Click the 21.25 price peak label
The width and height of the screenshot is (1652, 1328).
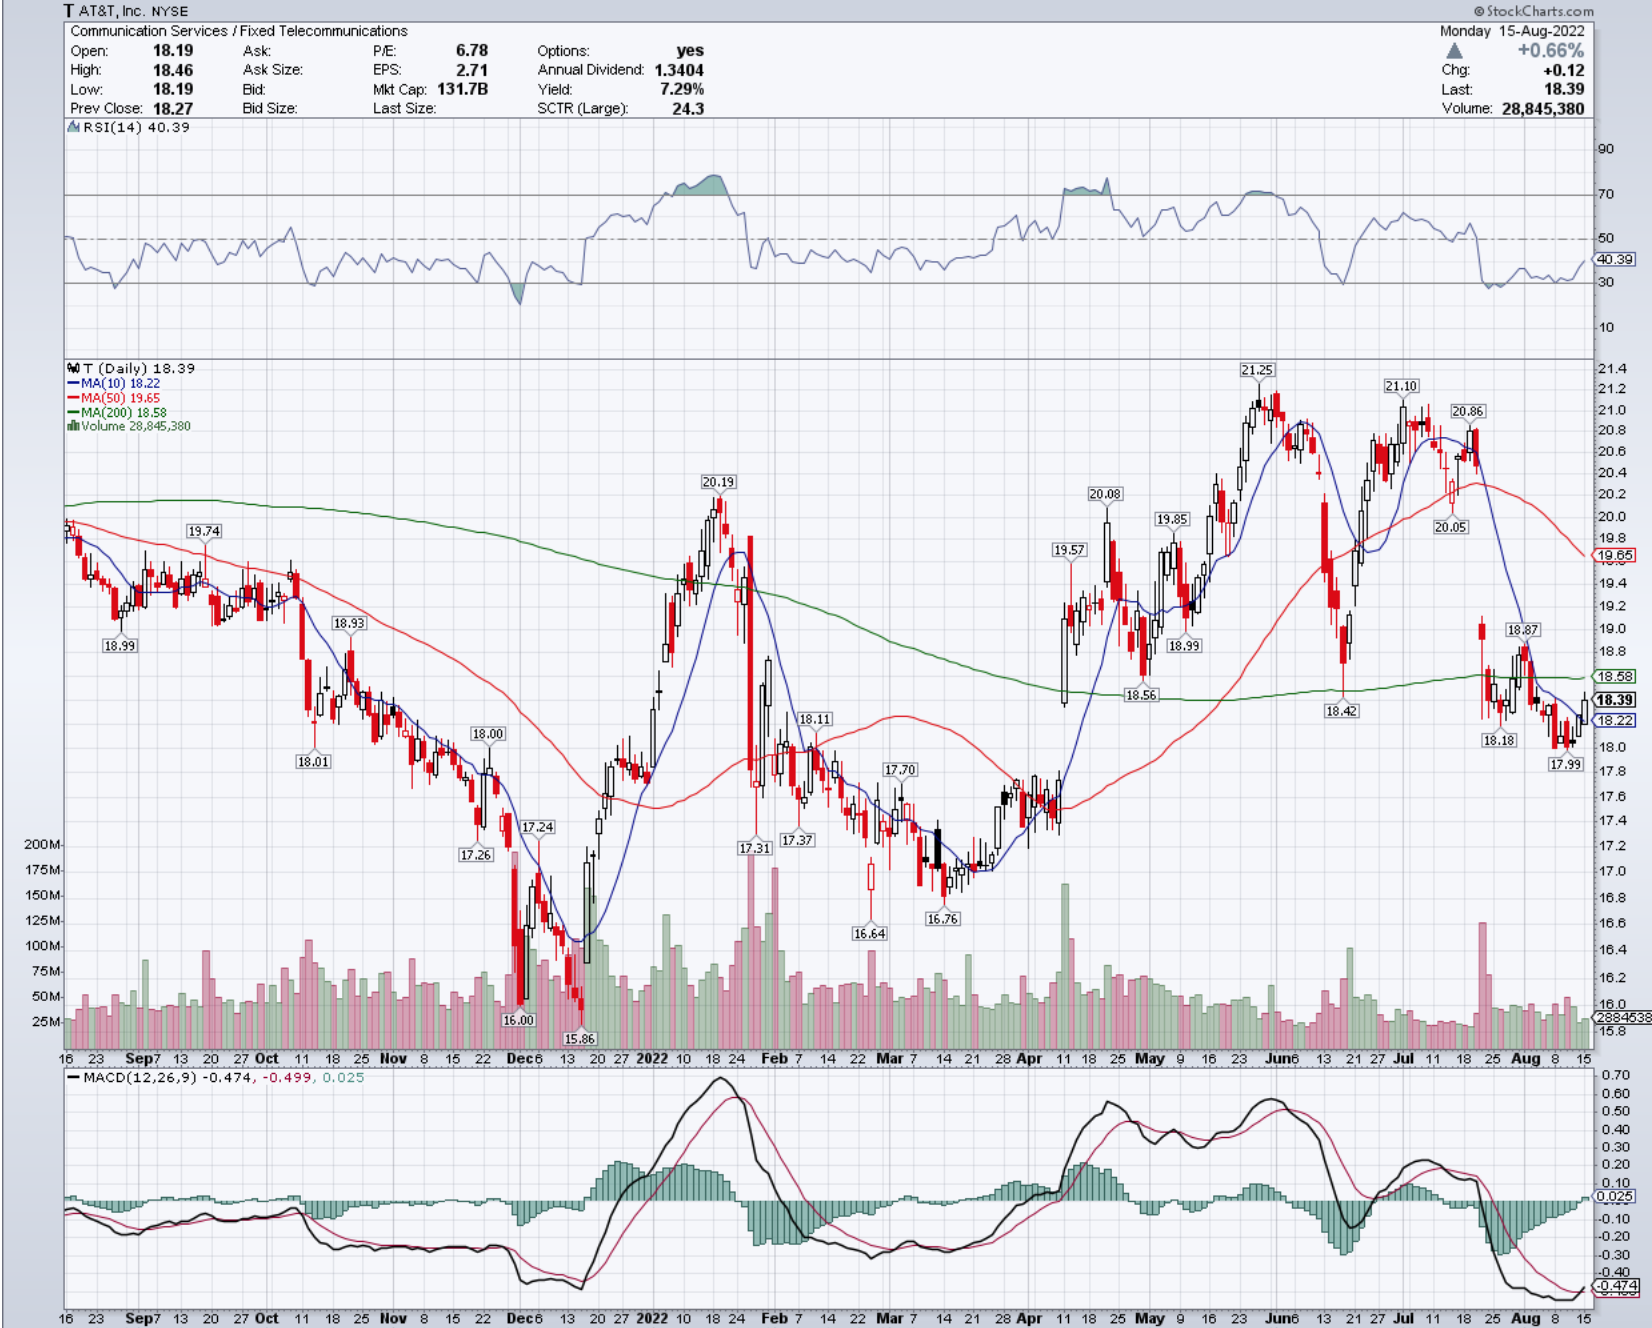1257,370
